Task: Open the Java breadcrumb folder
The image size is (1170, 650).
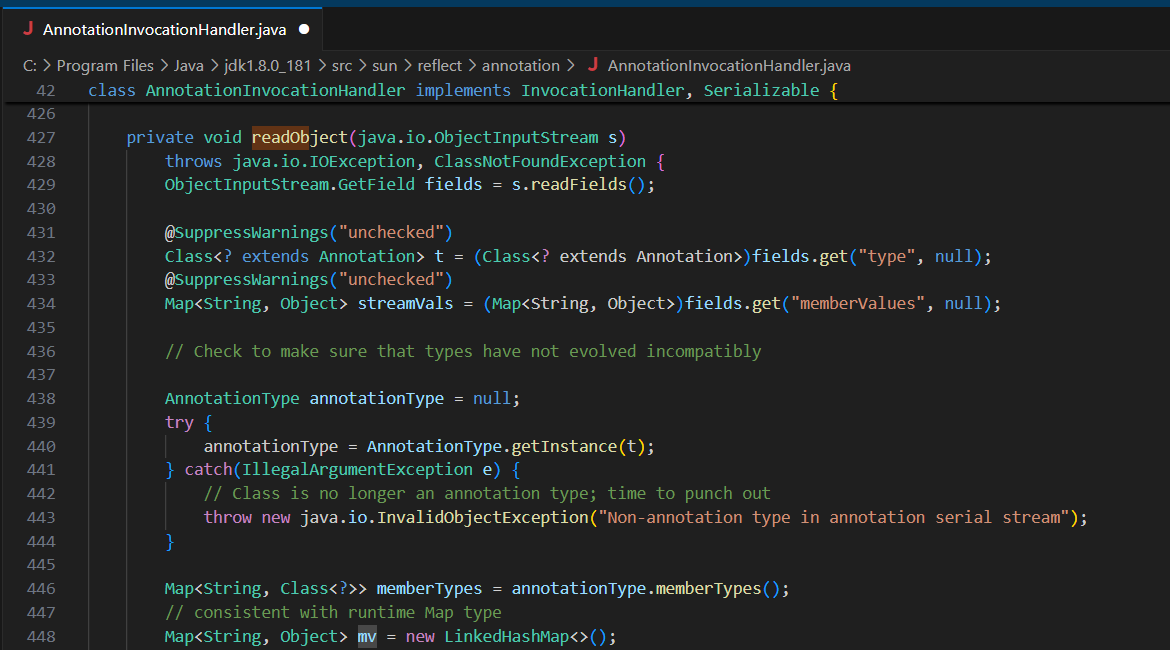Action: point(189,66)
